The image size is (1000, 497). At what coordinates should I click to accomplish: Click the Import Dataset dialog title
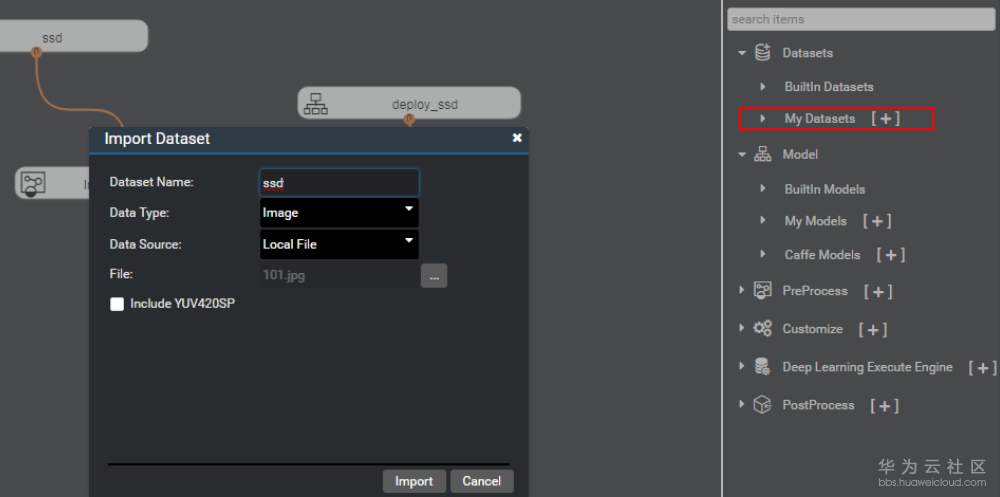click(x=157, y=138)
